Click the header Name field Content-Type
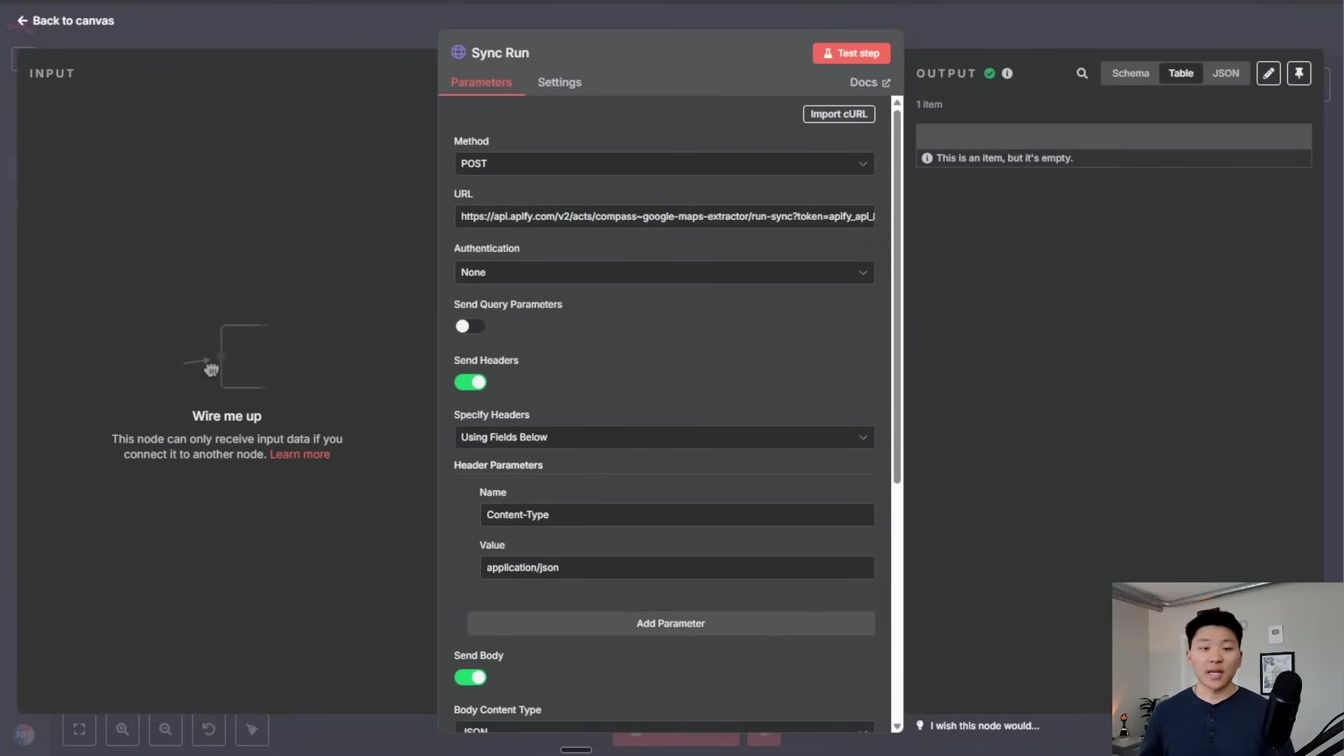The image size is (1344, 756). [677, 514]
